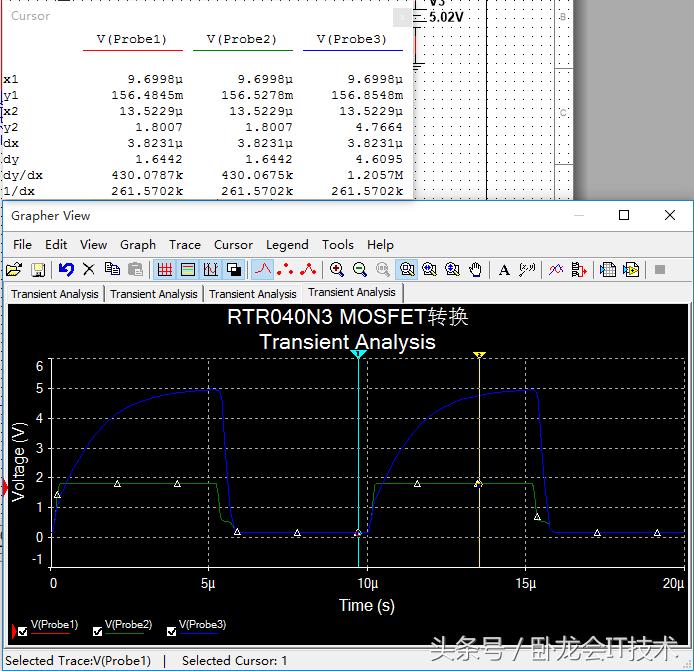Click the Copy icon in toolbar
Screen dimensions: 694x671
[112, 269]
